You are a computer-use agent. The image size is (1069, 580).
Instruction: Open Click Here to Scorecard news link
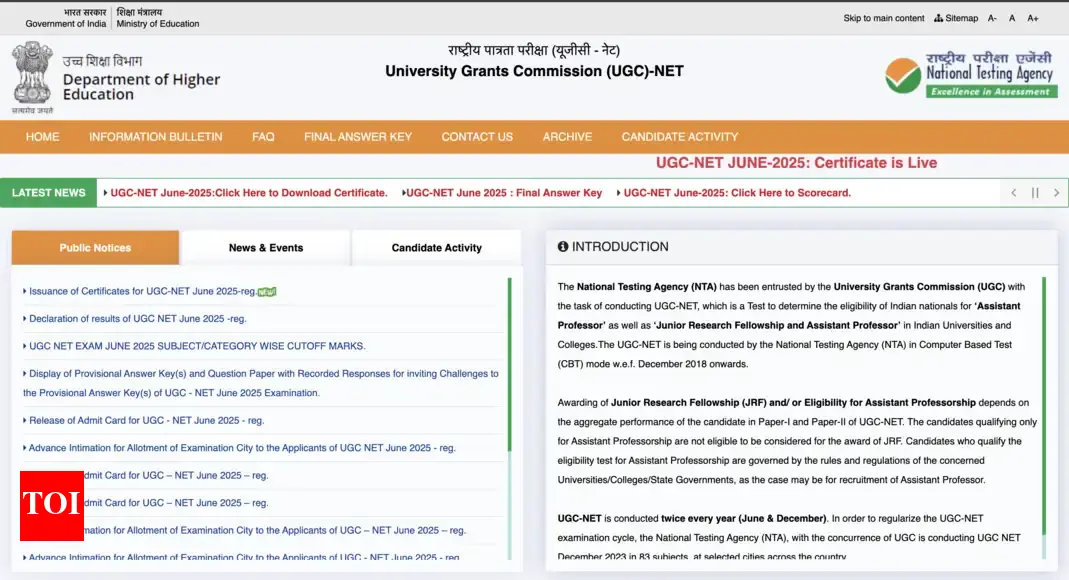pyautogui.click(x=737, y=193)
